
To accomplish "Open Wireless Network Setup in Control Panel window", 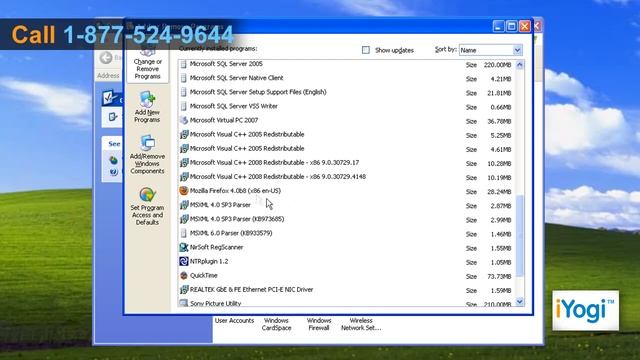I will coord(361,324).
